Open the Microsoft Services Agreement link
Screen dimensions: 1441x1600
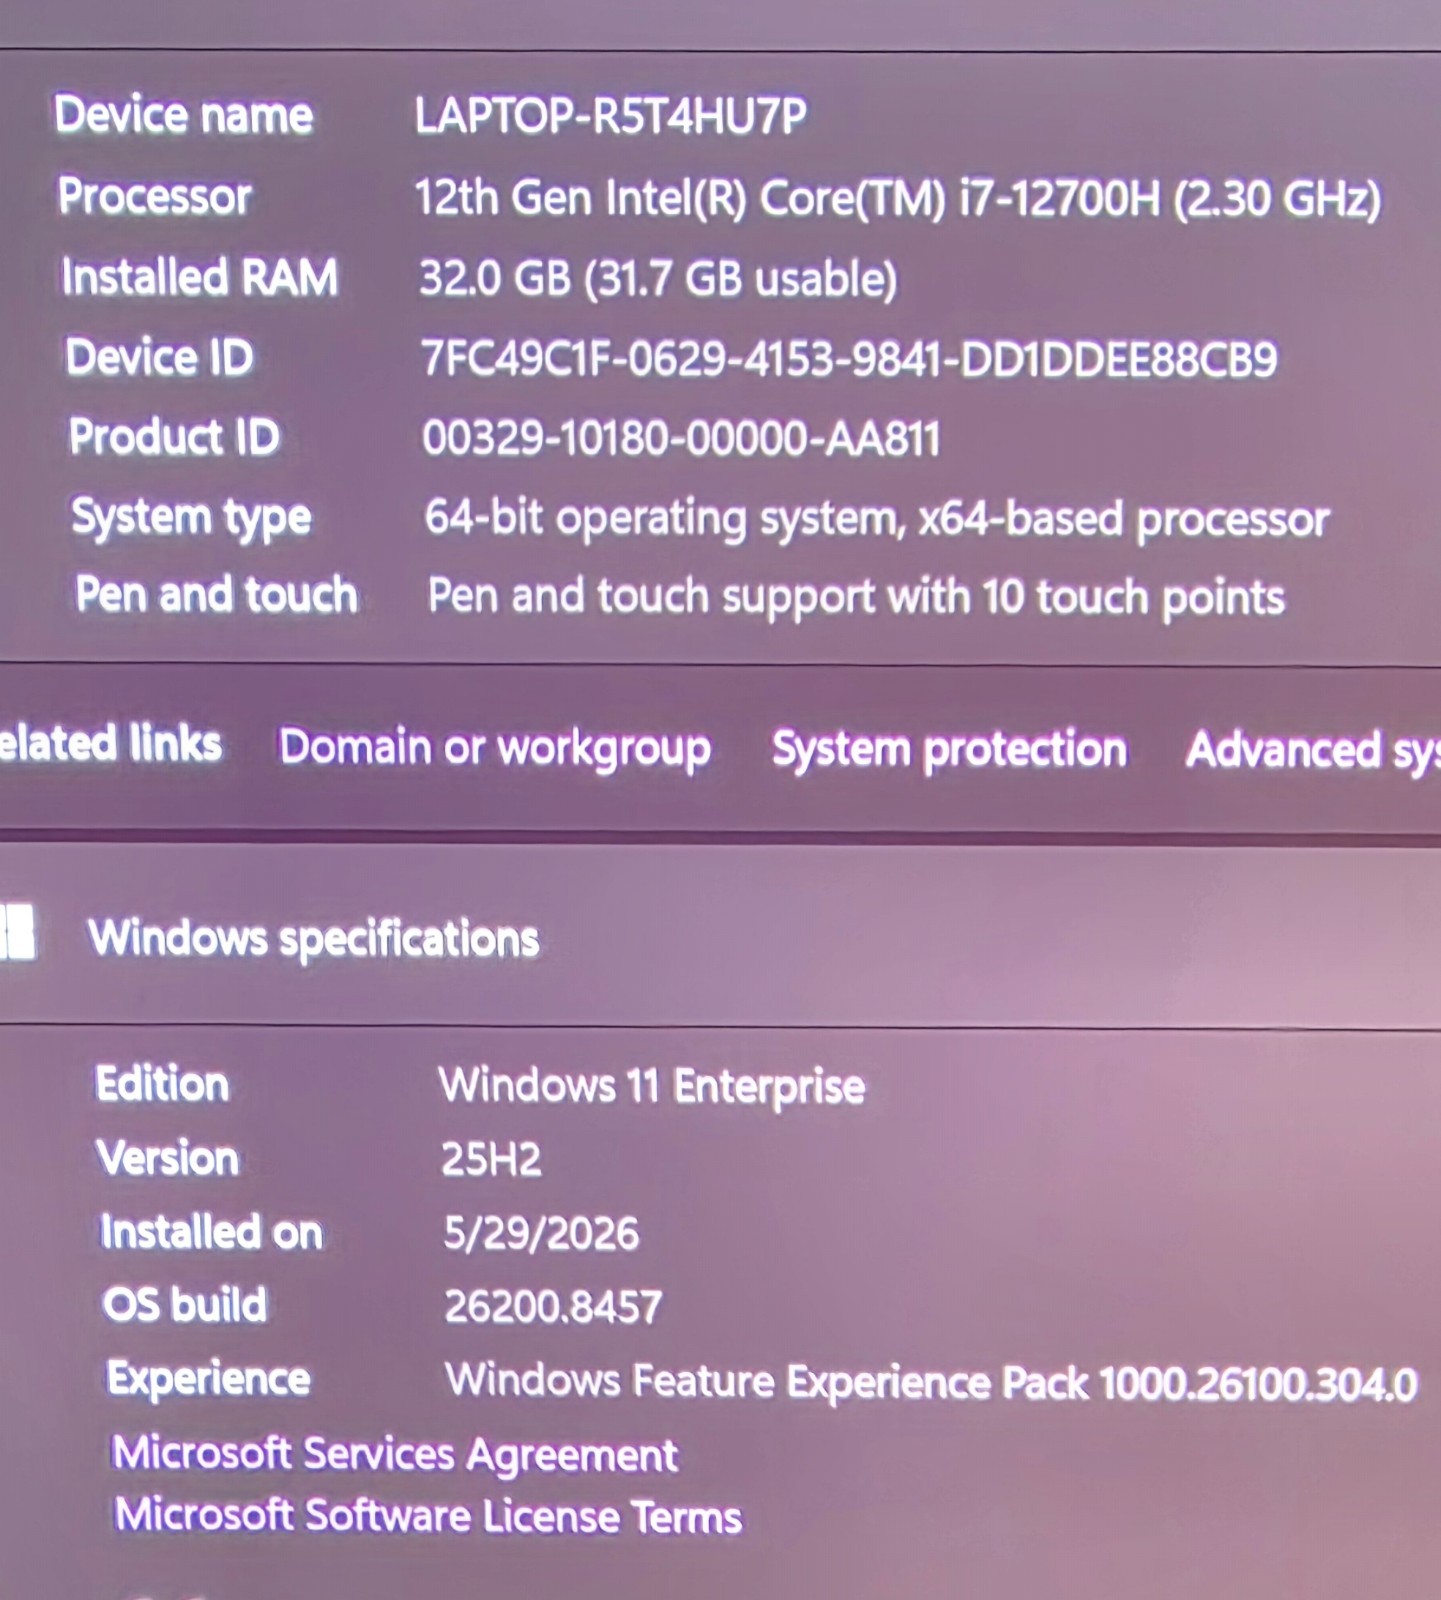coord(395,1454)
